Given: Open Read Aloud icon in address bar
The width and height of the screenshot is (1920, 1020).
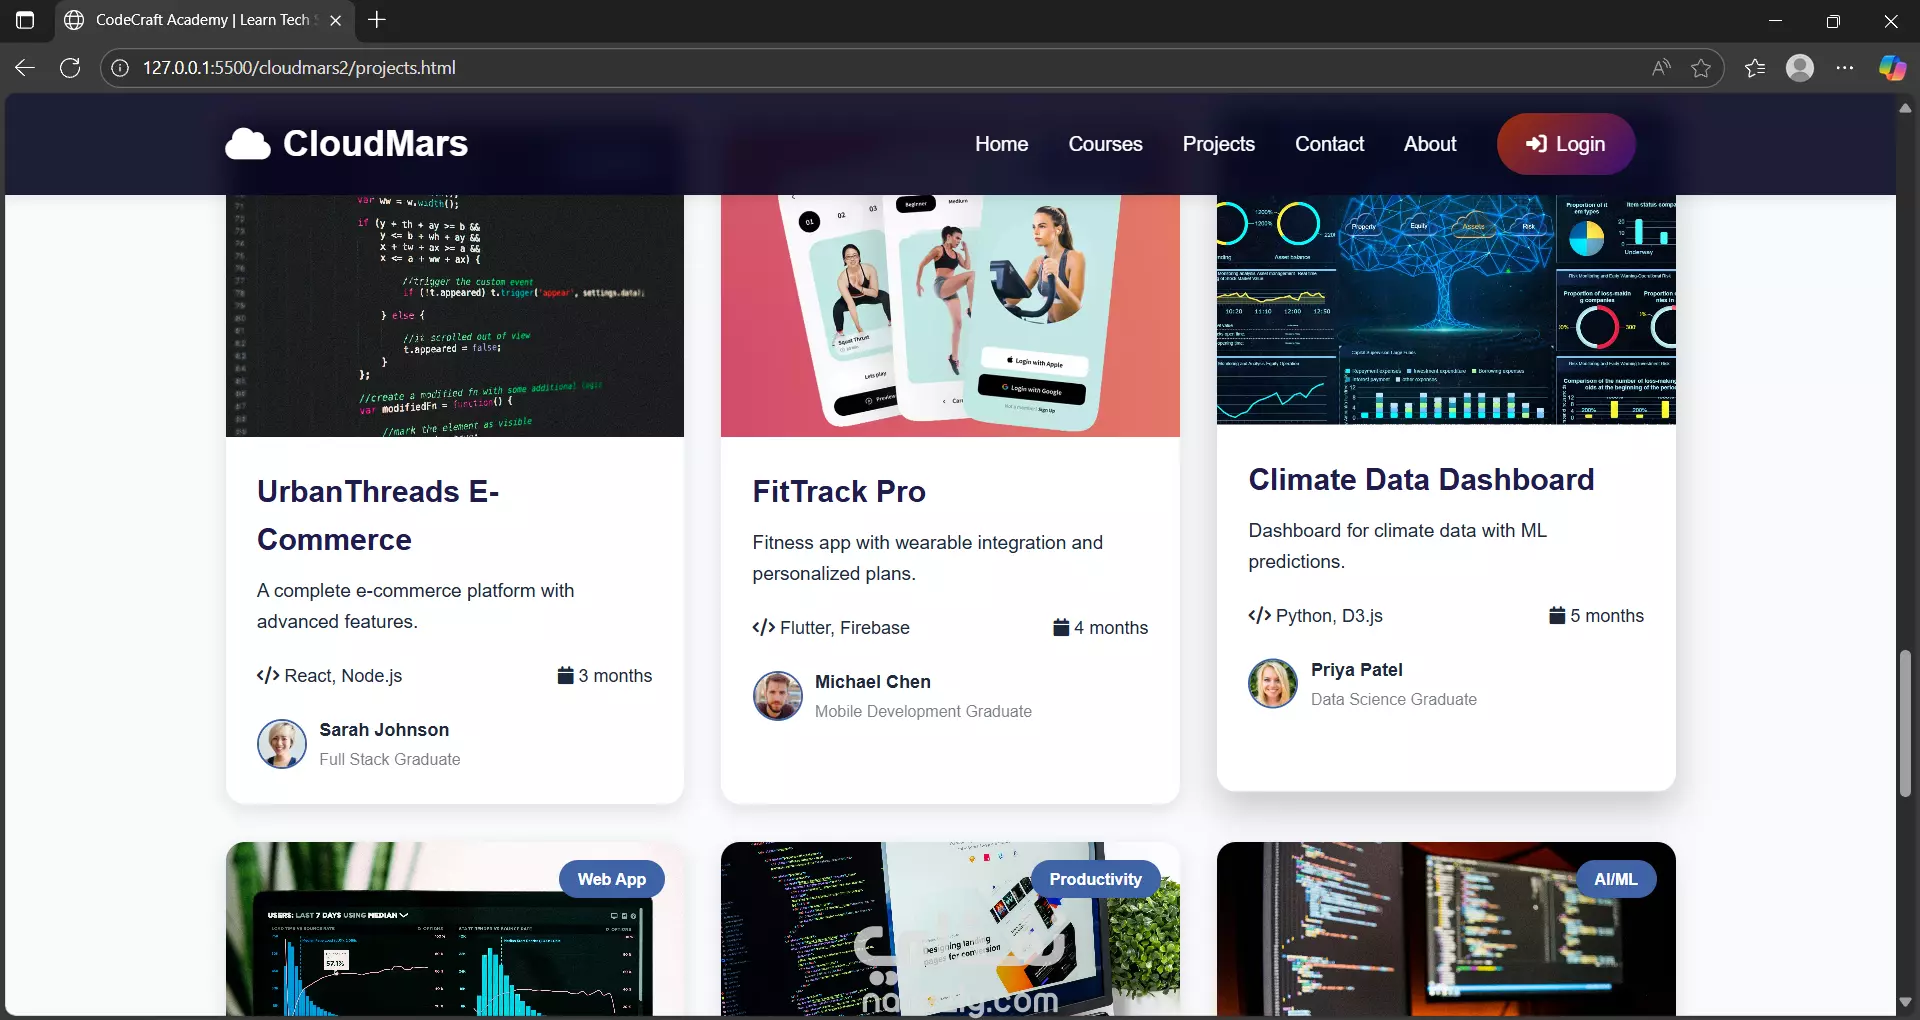Looking at the screenshot, I should click(x=1661, y=68).
